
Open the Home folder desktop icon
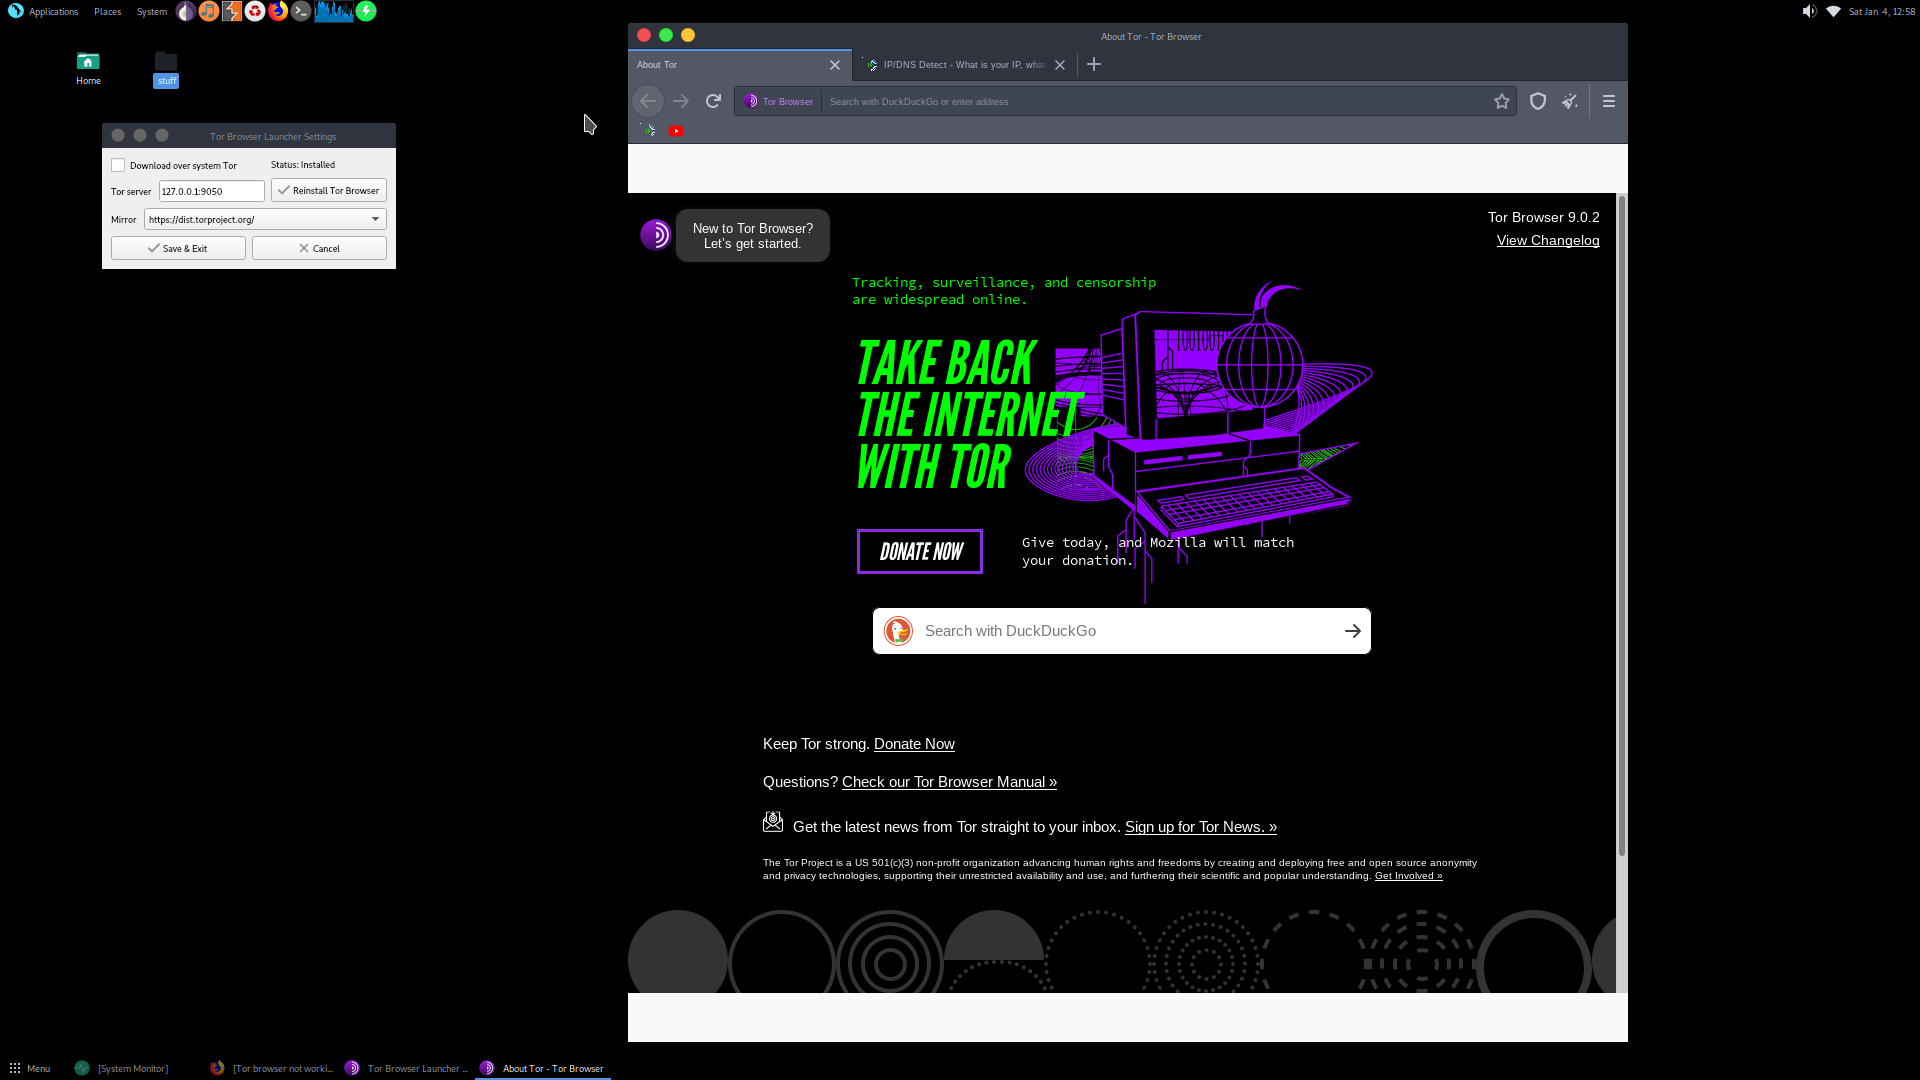tap(88, 68)
